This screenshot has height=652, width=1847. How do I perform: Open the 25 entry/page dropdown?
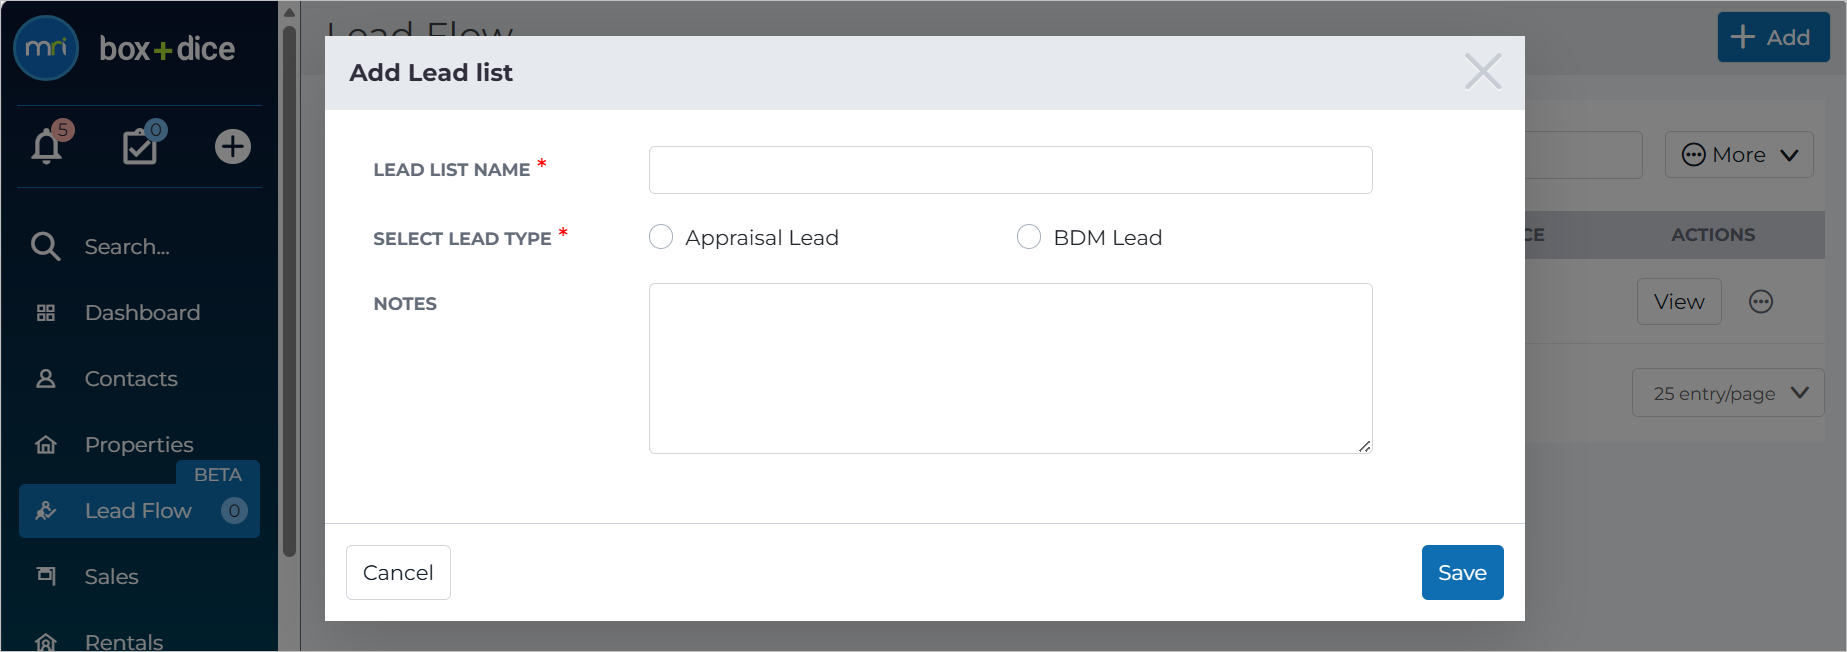click(x=1728, y=393)
